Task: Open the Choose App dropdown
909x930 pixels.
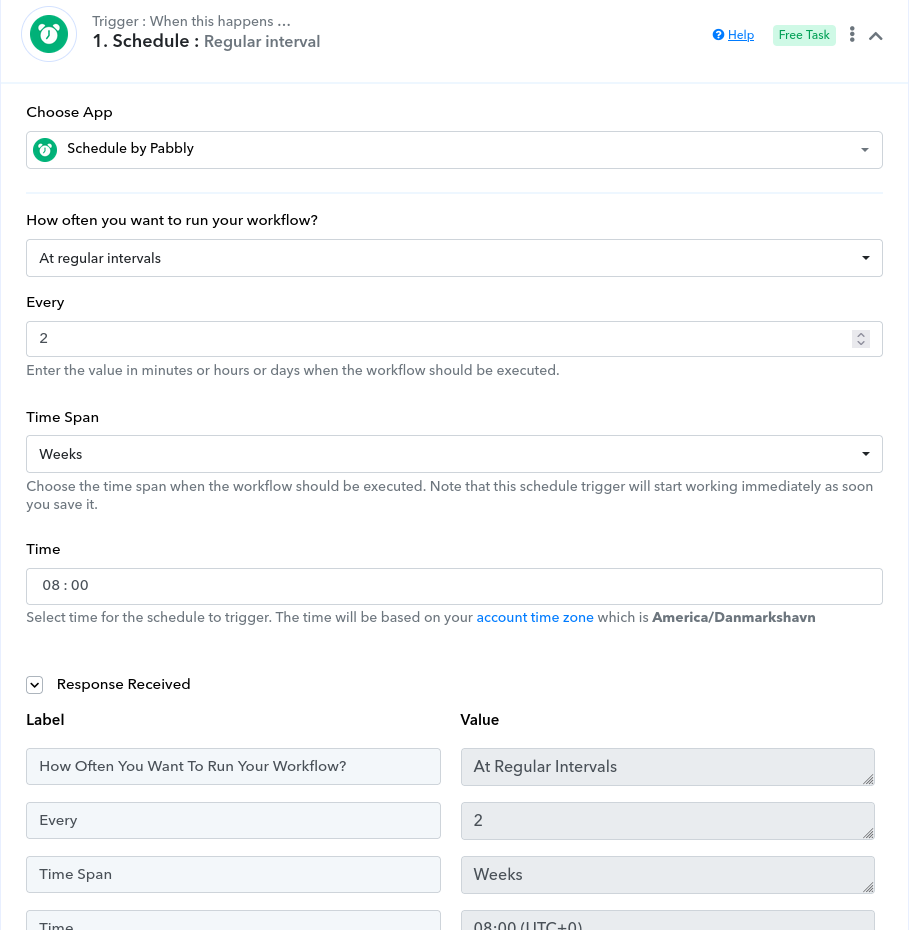Action: pyautogui.click(x=454, y=150)
